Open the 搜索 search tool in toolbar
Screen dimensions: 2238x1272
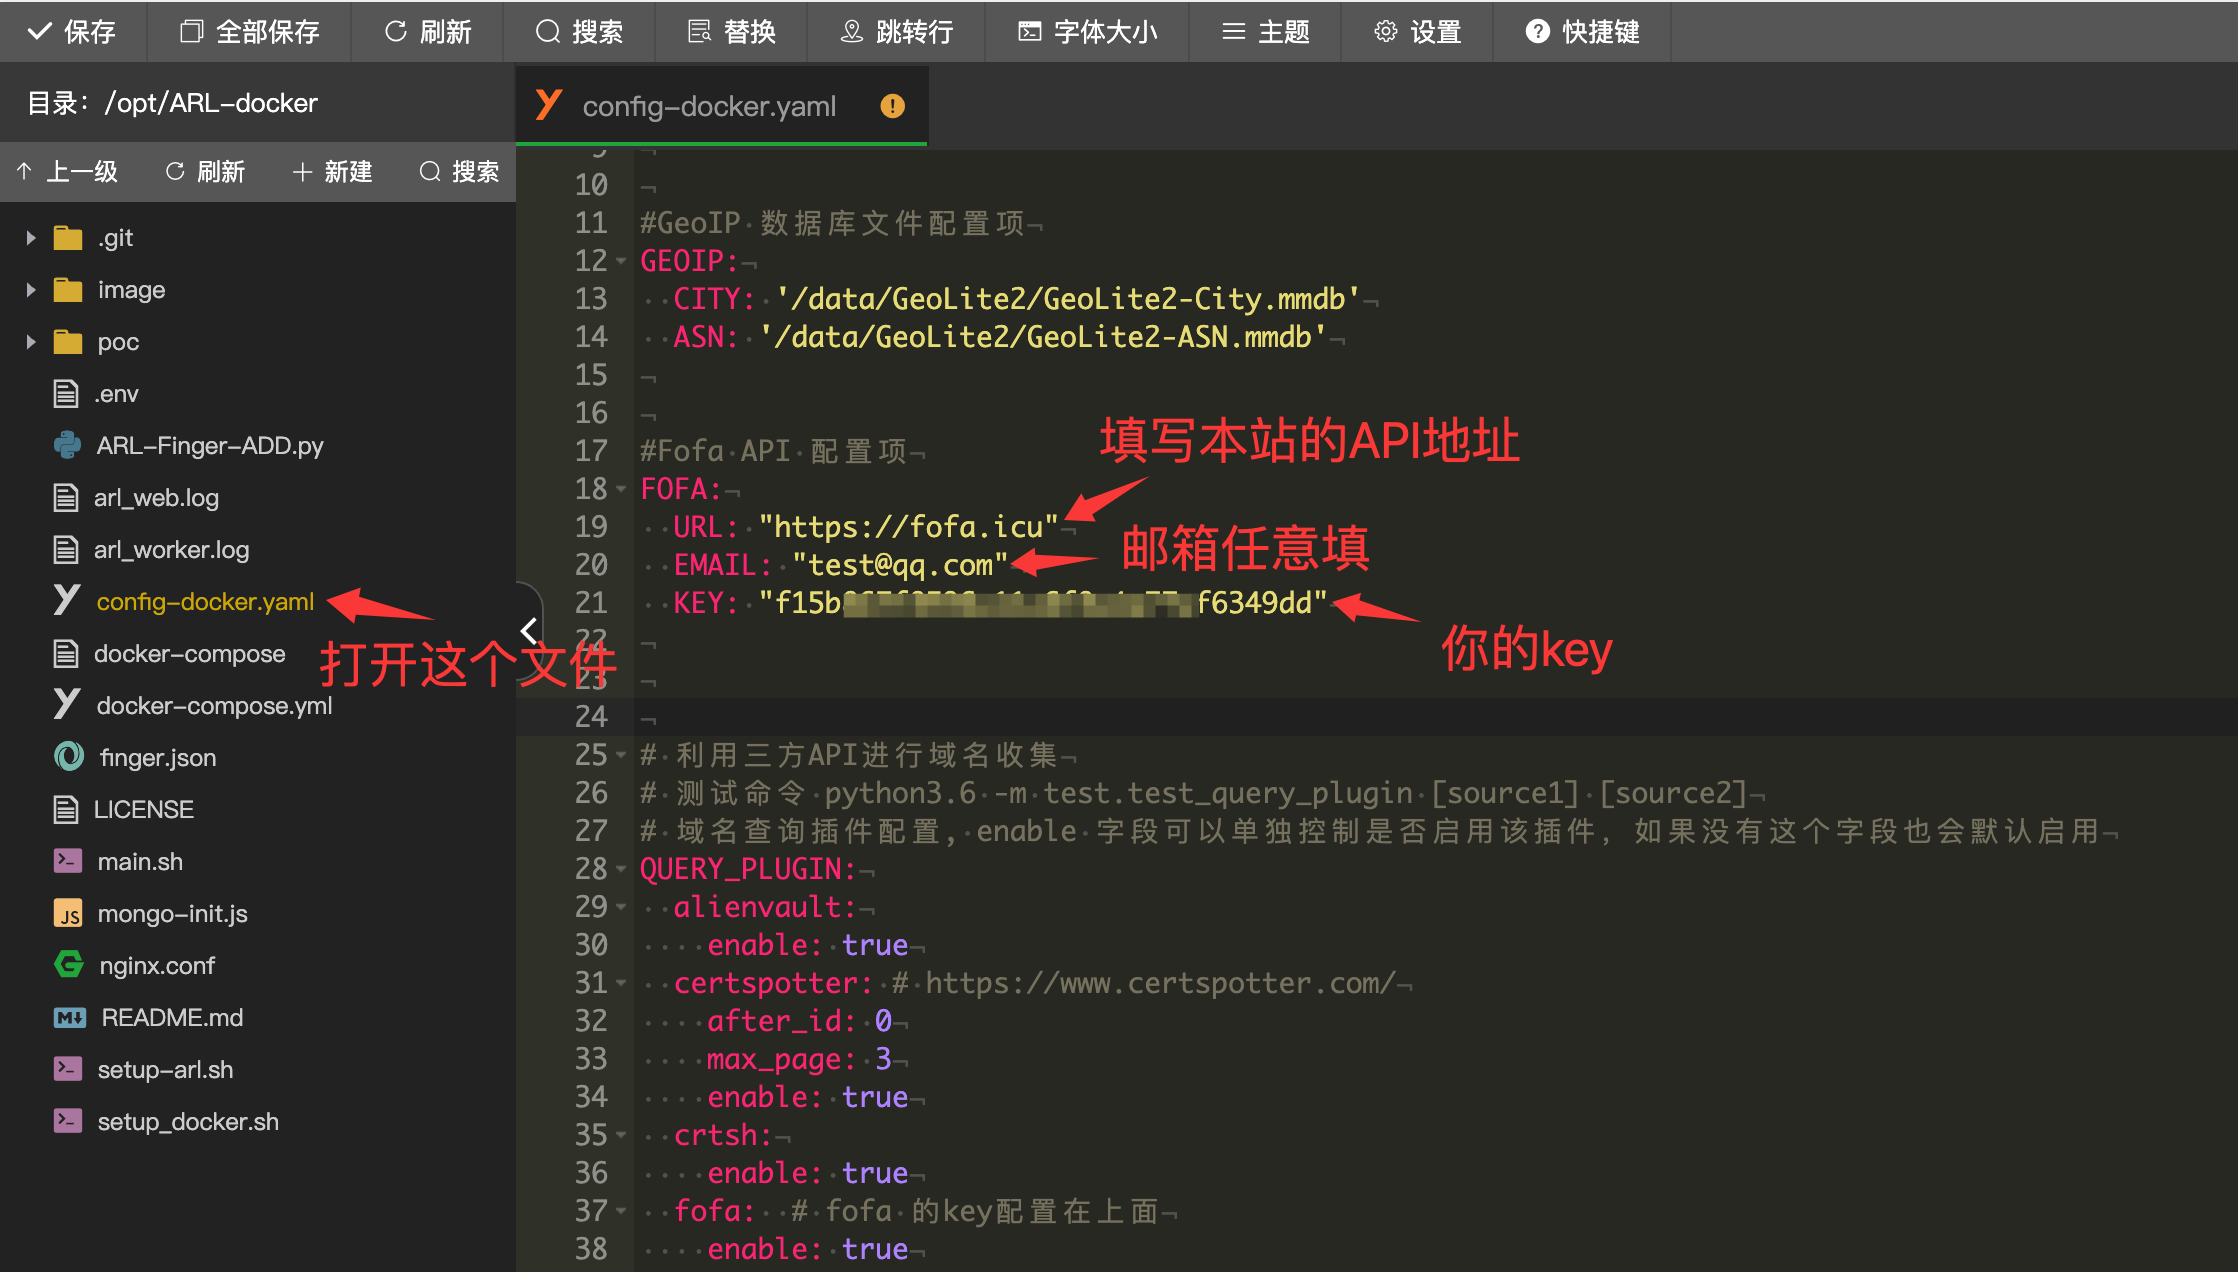pyautogui.click(x=579, y=32)
